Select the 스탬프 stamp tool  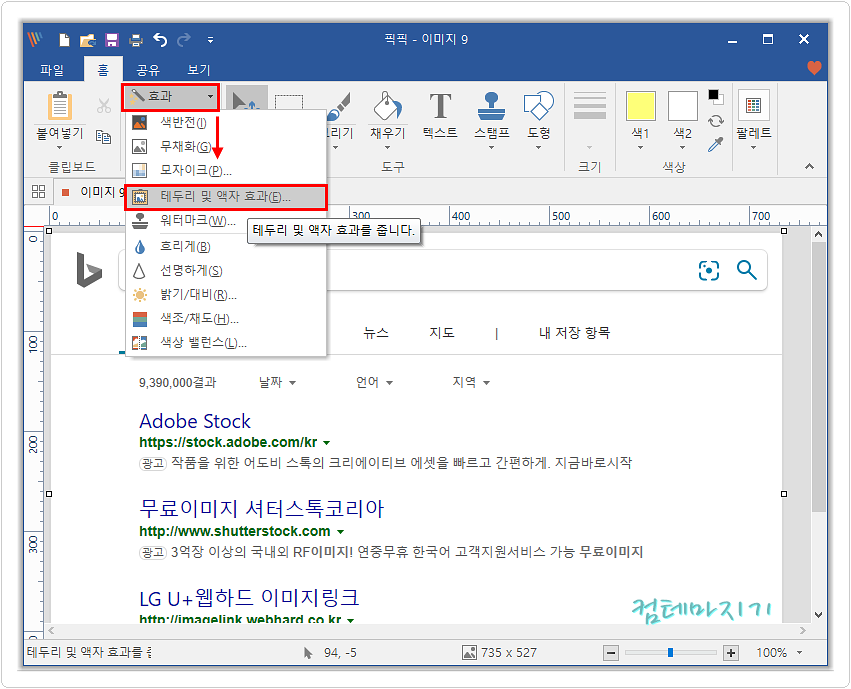click(492, 106)
